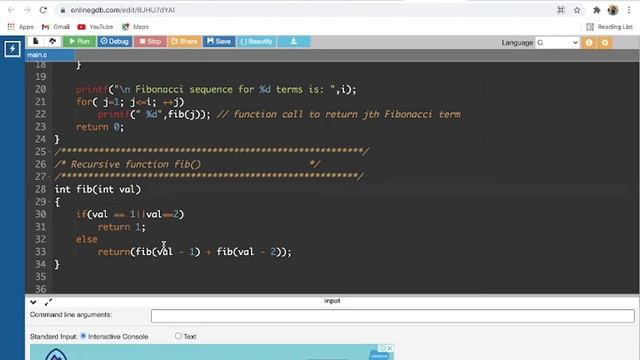Fold the fib function body at line 29
640x360 pixels.
[49, 202]
